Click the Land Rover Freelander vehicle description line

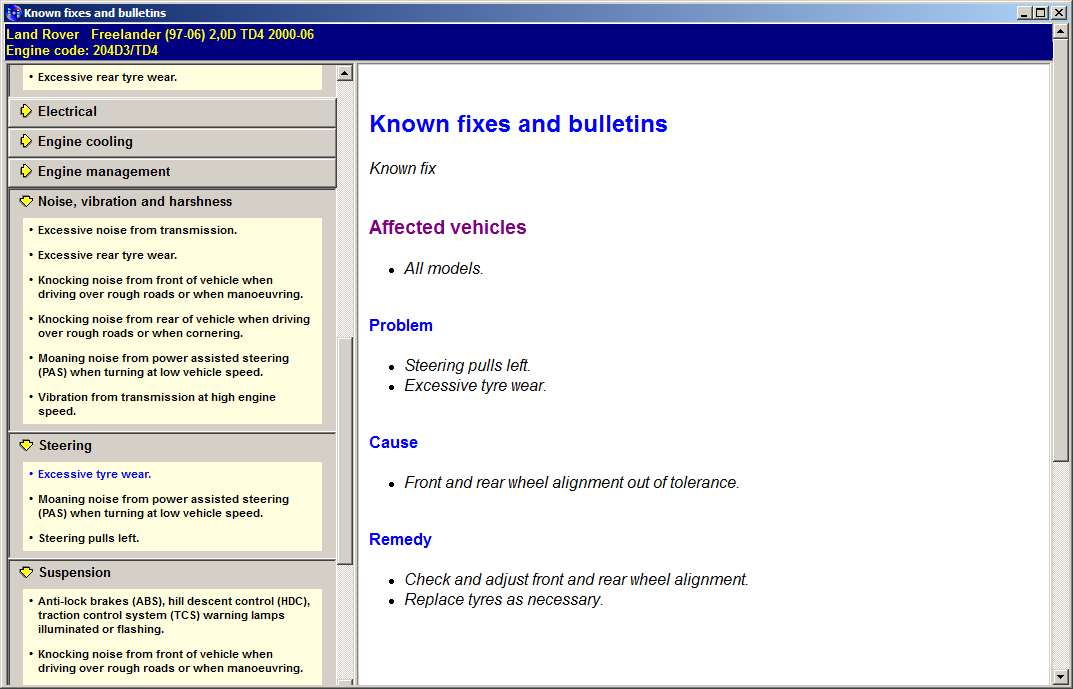point(160,34)
